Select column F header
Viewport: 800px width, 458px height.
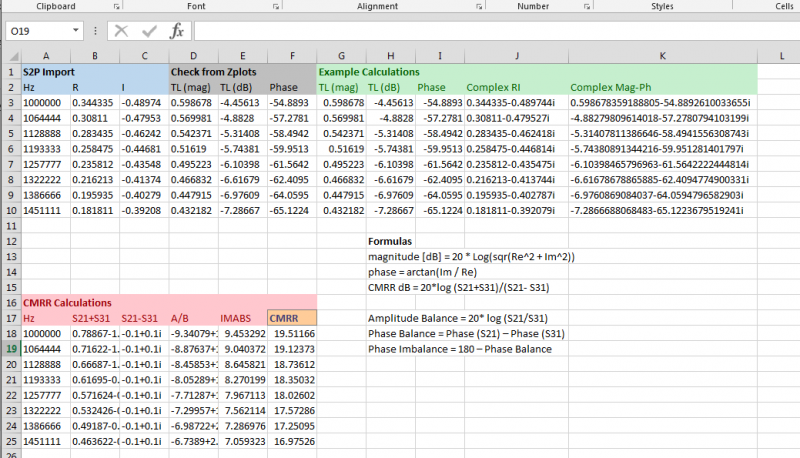point(292,56)
